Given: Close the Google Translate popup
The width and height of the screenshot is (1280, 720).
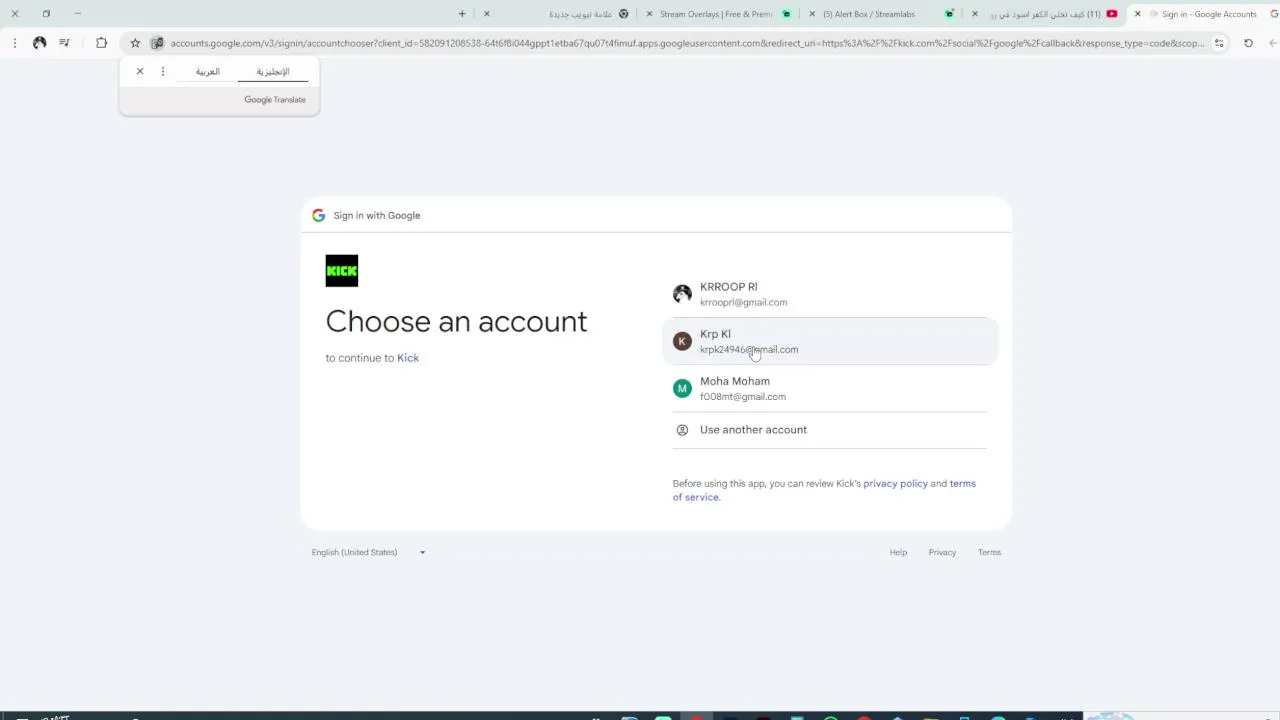Looking at the screenshot, I should (140, 71).
